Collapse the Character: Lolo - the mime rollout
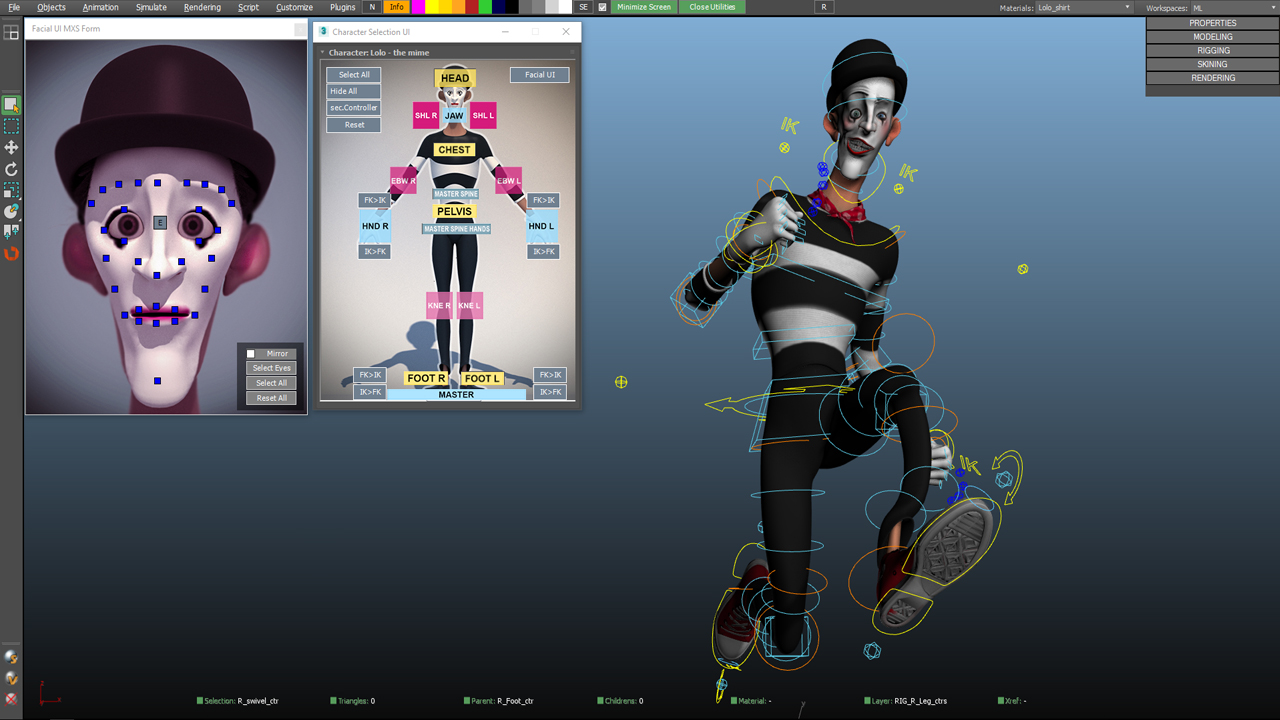This screenshot has width=1280, height=720. [322, 52]
